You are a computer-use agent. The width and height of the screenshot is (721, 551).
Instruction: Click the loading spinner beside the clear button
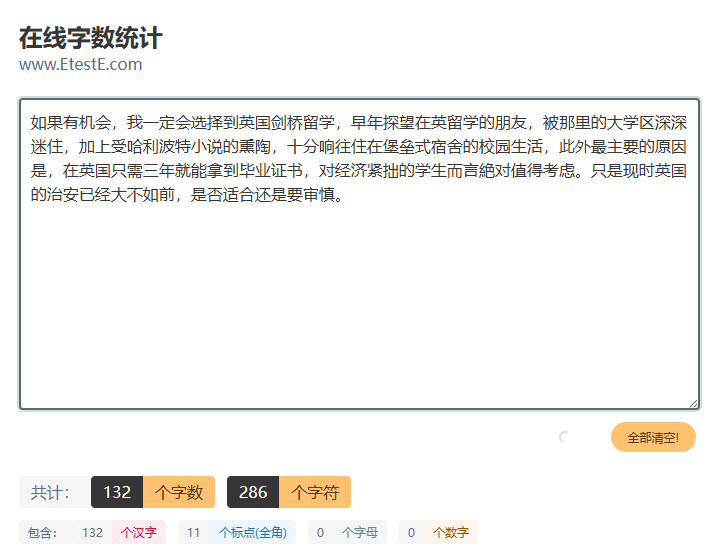coord(564,436)
